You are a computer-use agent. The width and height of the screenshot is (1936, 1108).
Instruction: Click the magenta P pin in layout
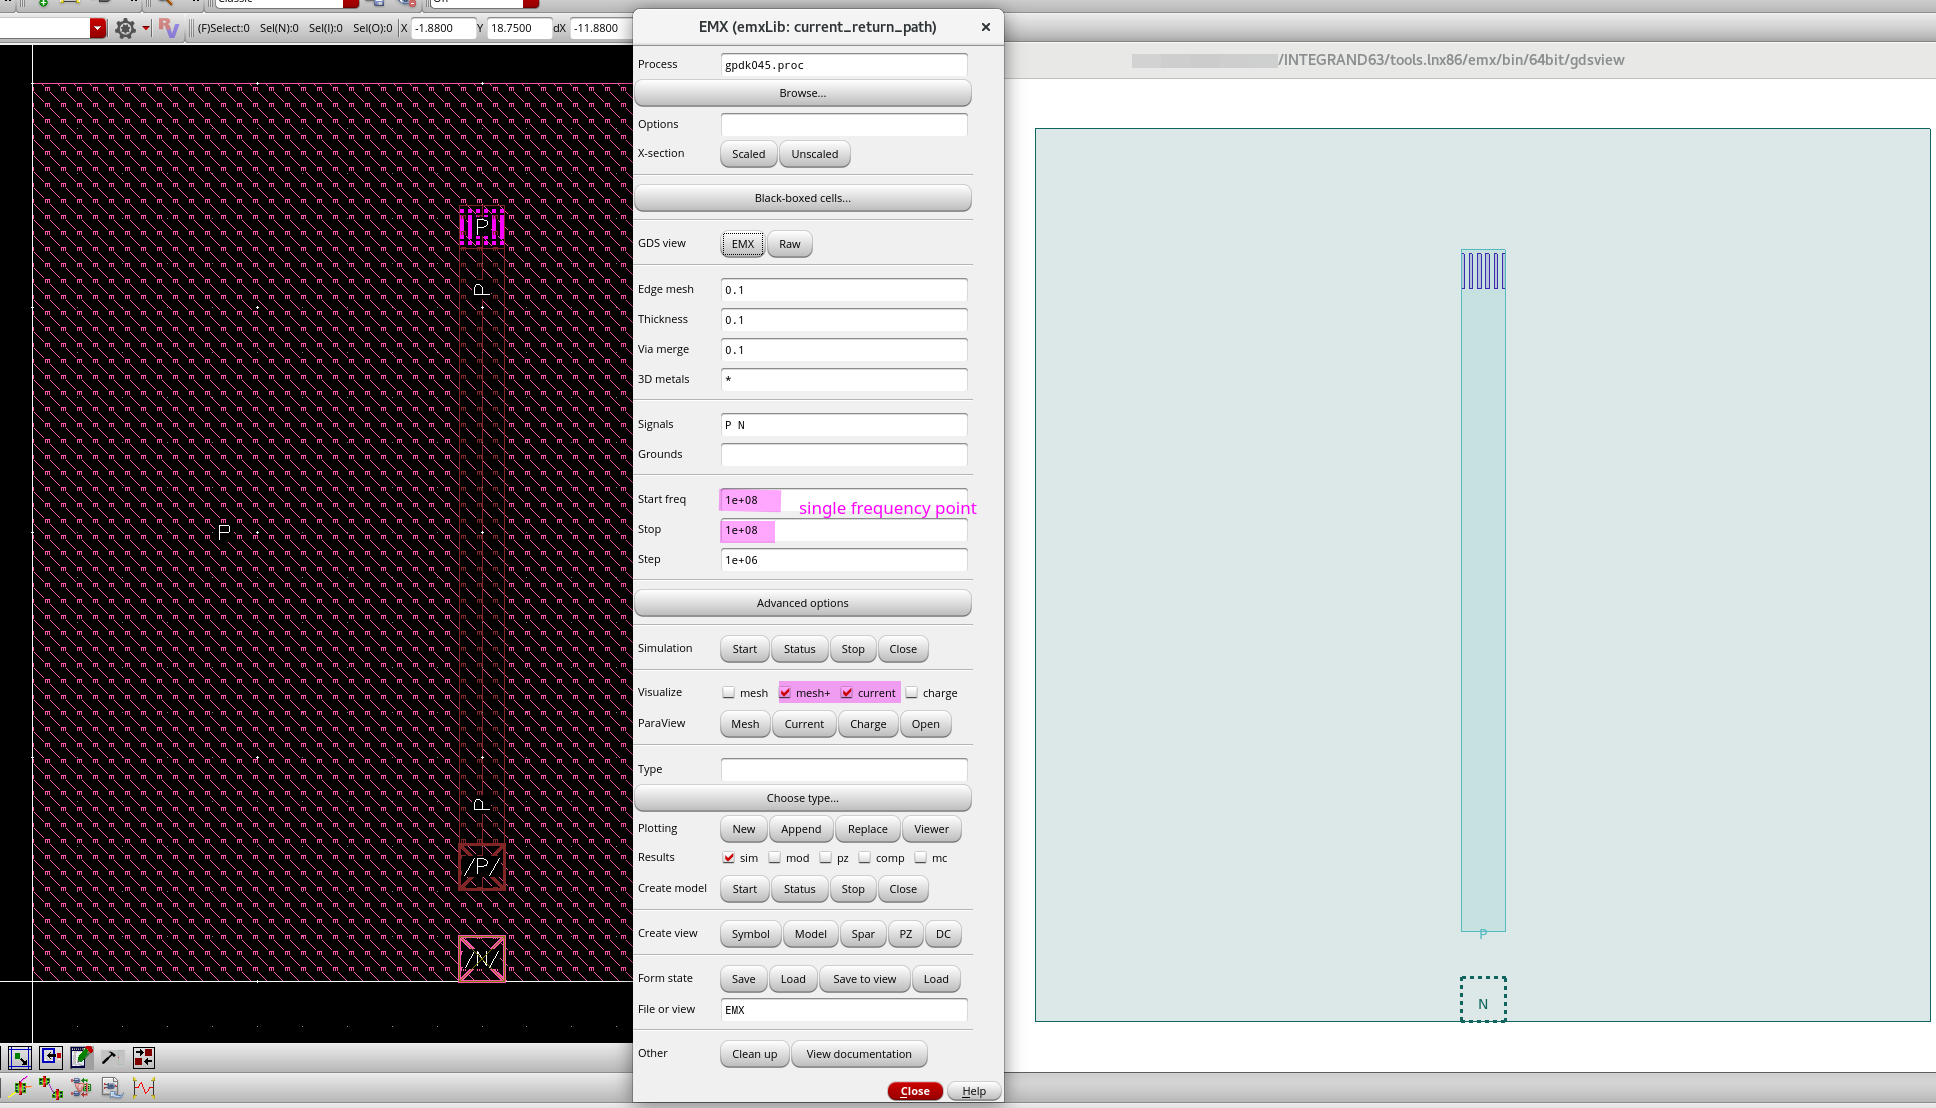(482, 227)
